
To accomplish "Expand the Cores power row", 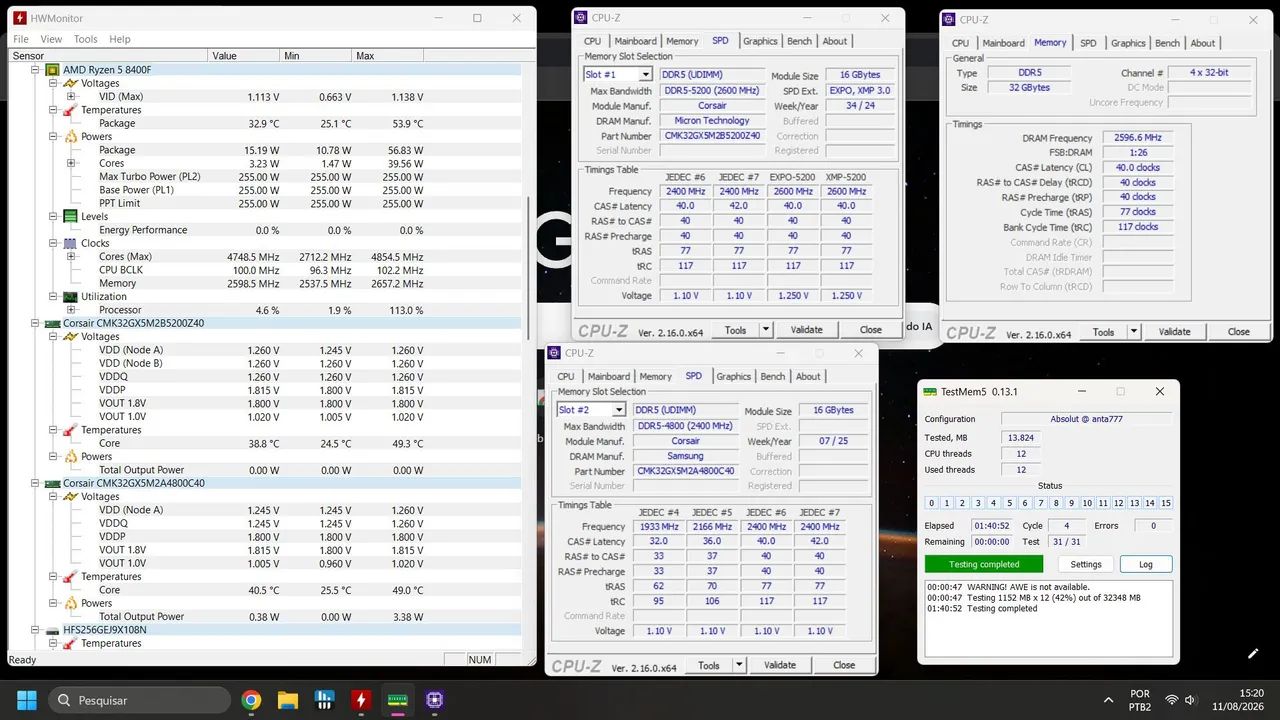I will pyautogui.click(x=71, y=163).
